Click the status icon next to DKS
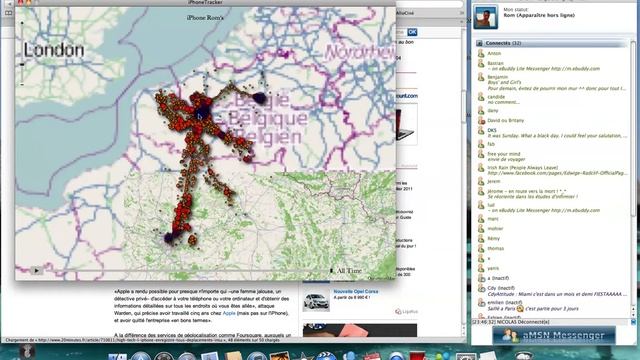The height and width of the screenshot is (360, 640). pyautogui.click(x=481, y=131)
